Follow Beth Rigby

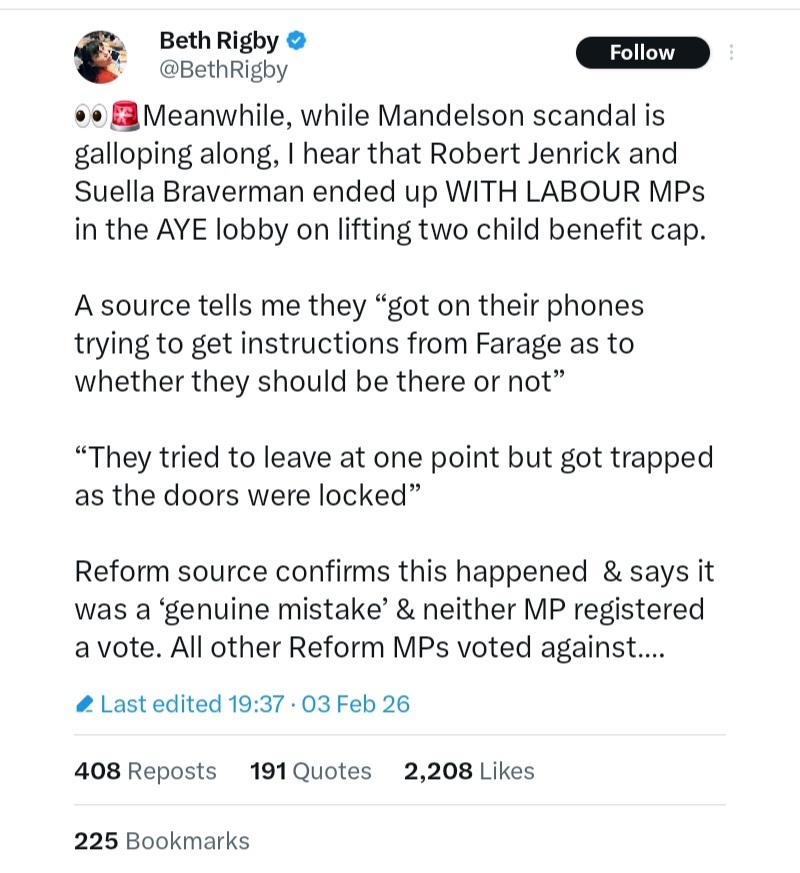pyautogui.click(x=642, y=53)
